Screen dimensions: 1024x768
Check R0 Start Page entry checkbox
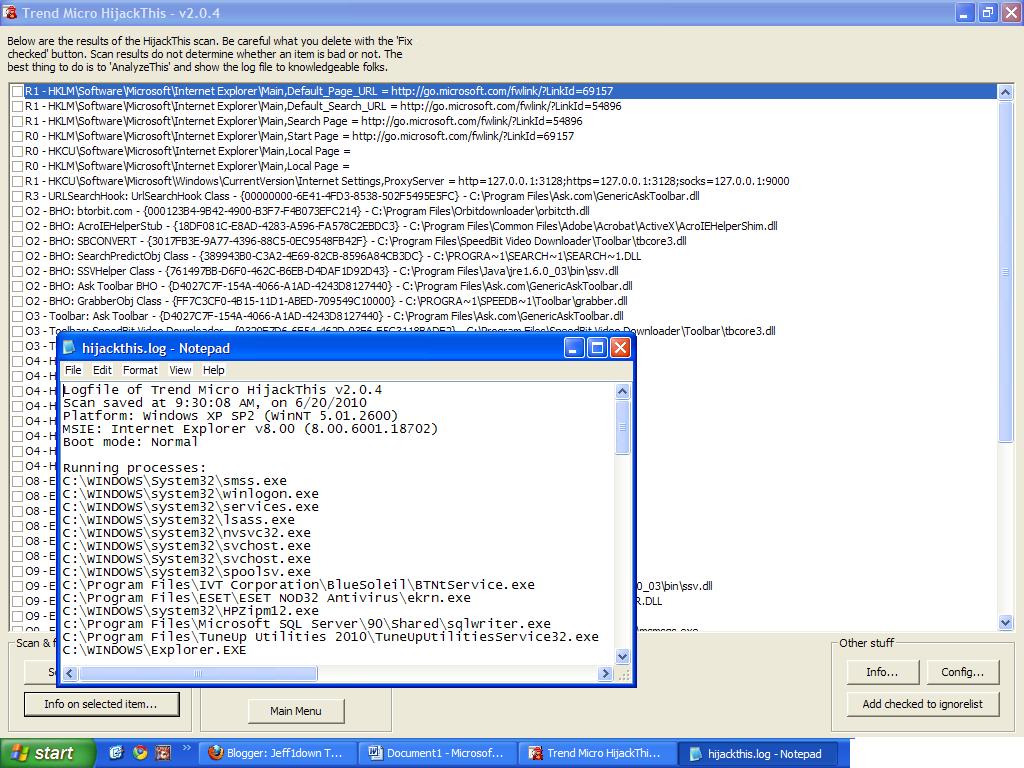[x=18, y=136]
